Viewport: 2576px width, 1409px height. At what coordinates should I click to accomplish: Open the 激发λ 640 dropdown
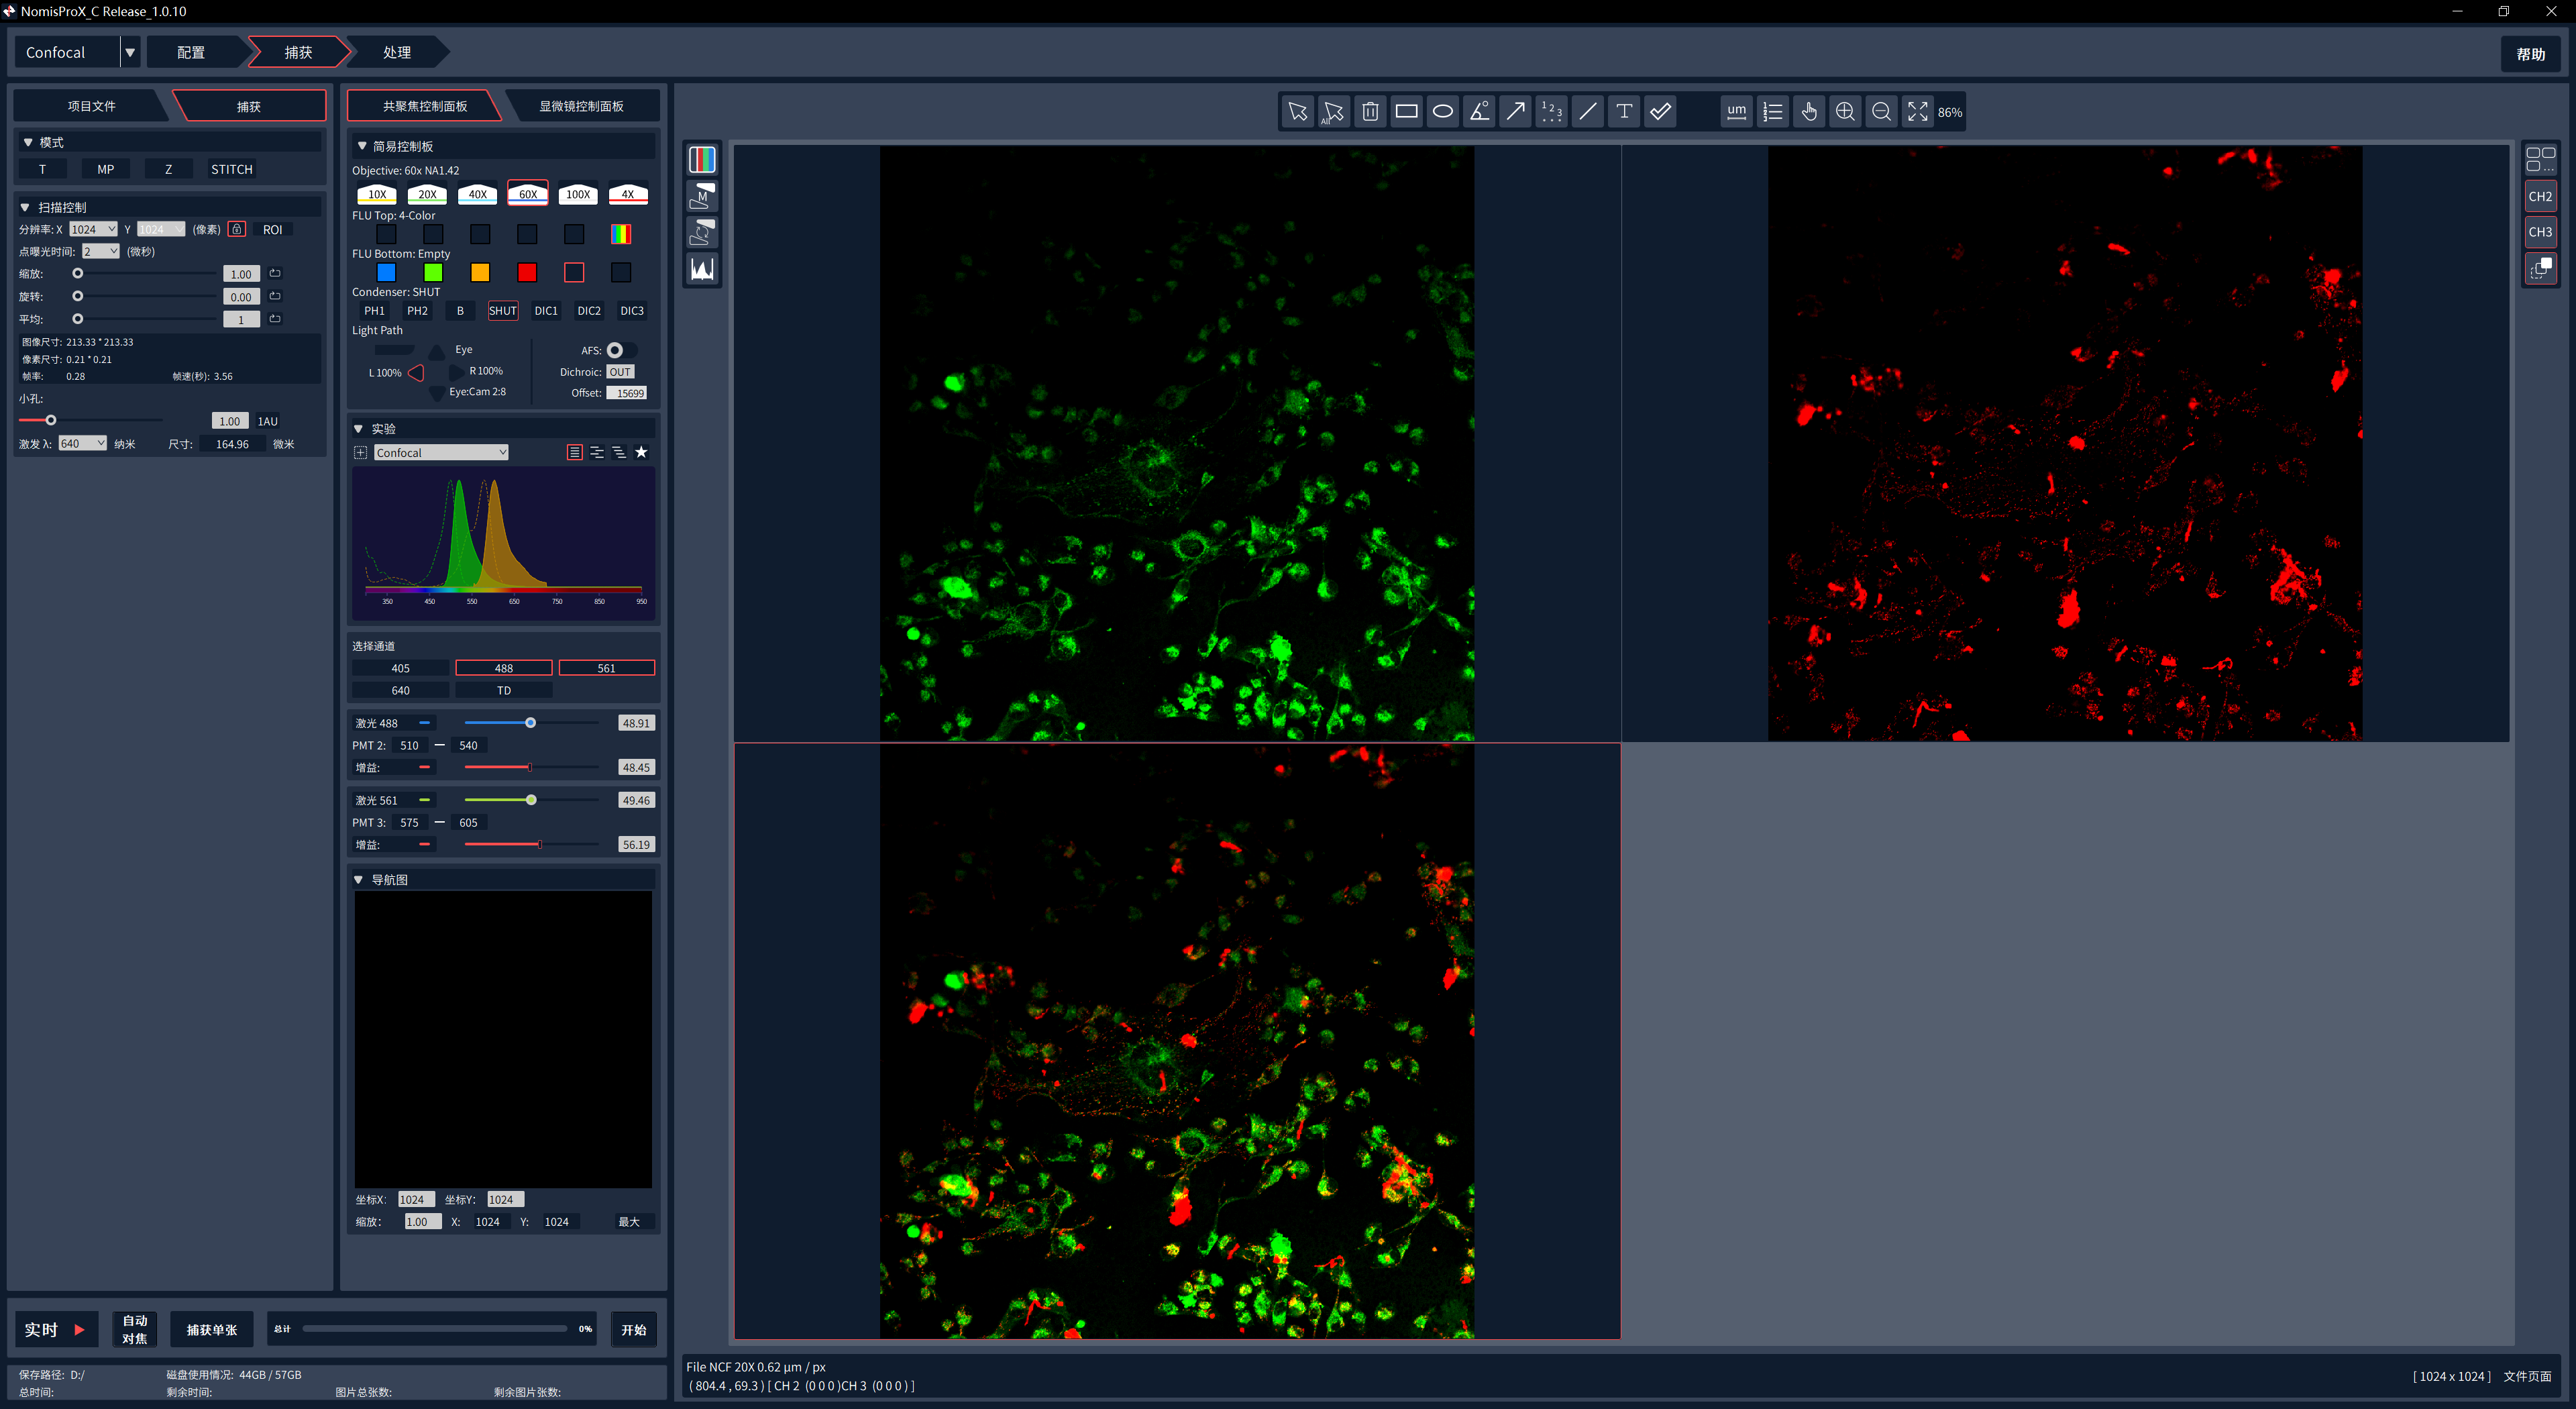click(82, 443)
